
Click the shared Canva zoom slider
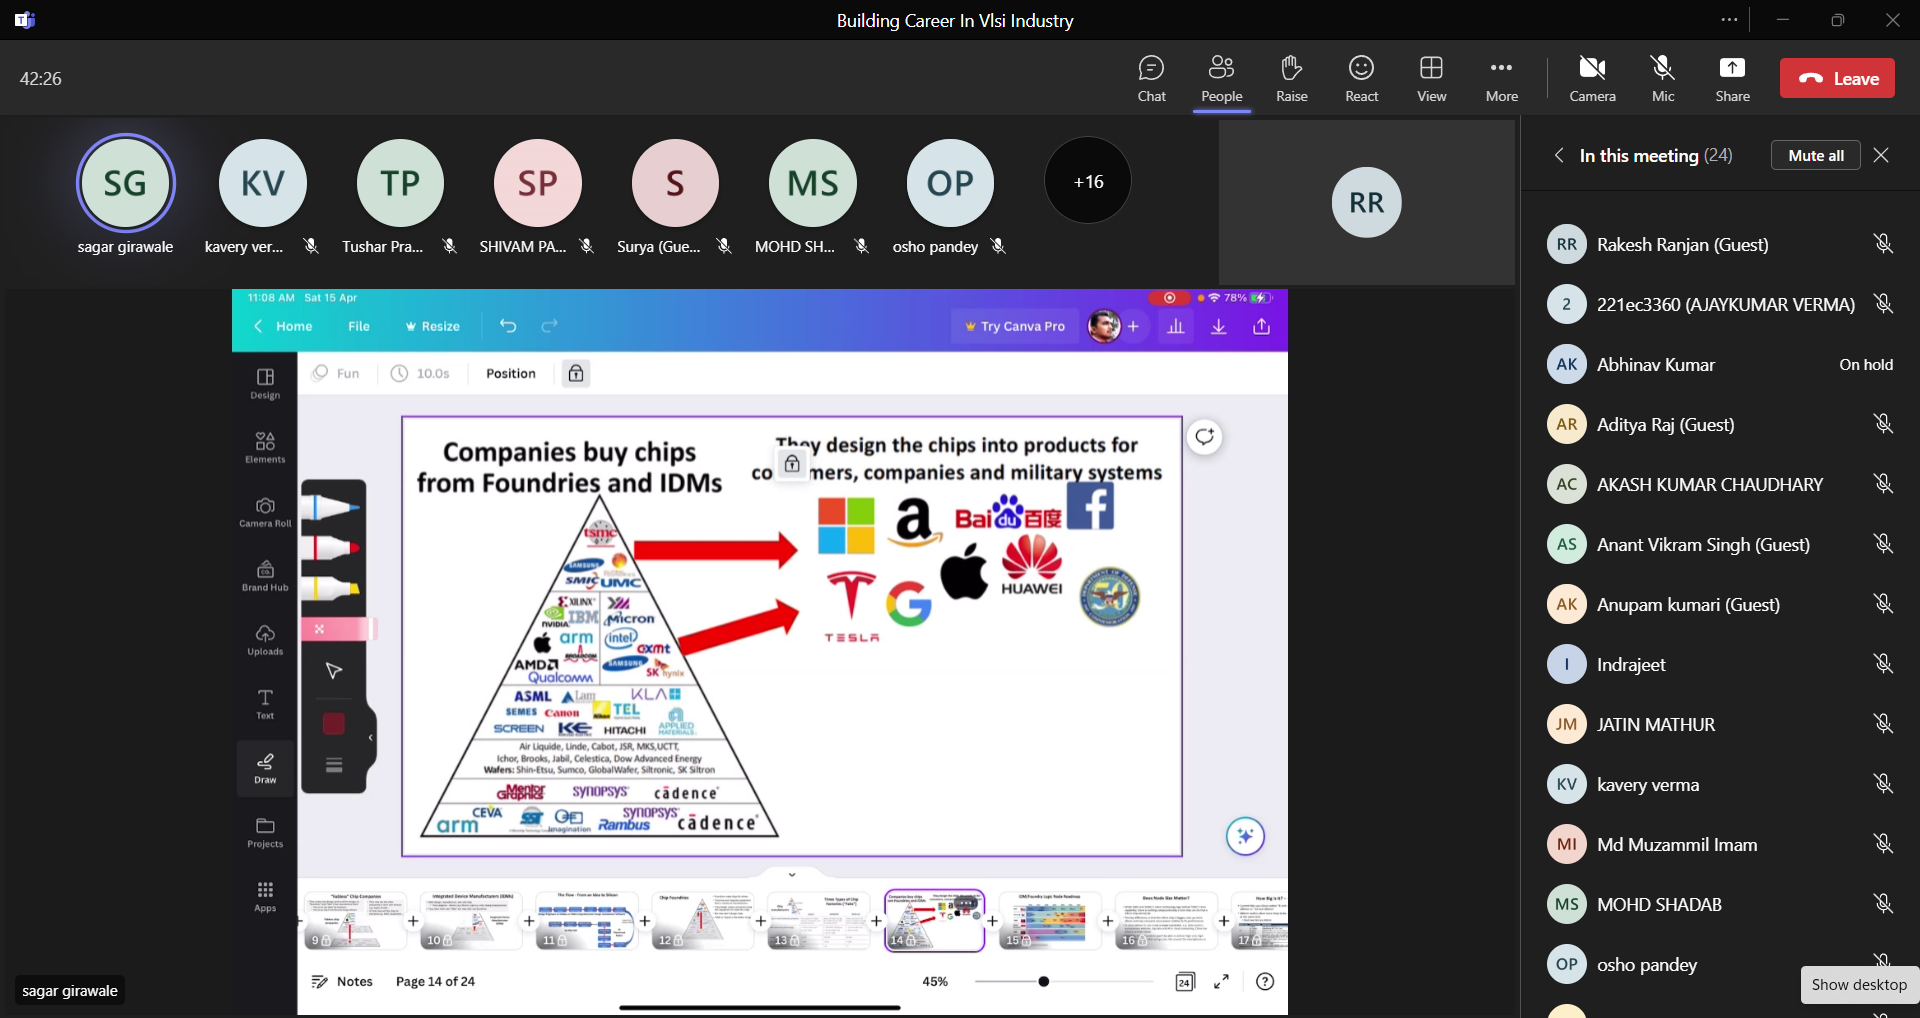1043,981
